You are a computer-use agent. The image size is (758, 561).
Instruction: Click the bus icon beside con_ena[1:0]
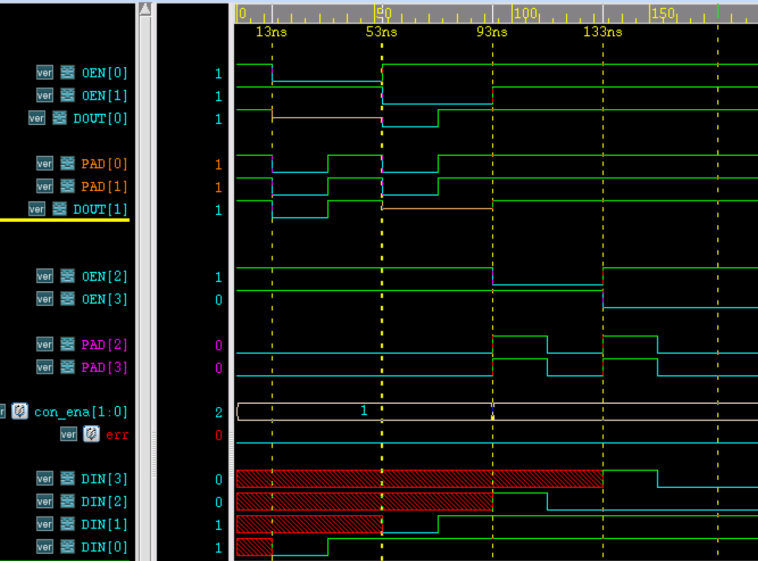[19, 411]
